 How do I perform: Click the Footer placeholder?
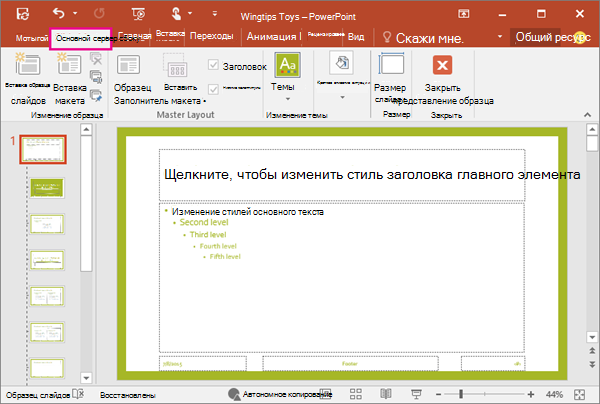pyautogui.click(x=350, y=363)
